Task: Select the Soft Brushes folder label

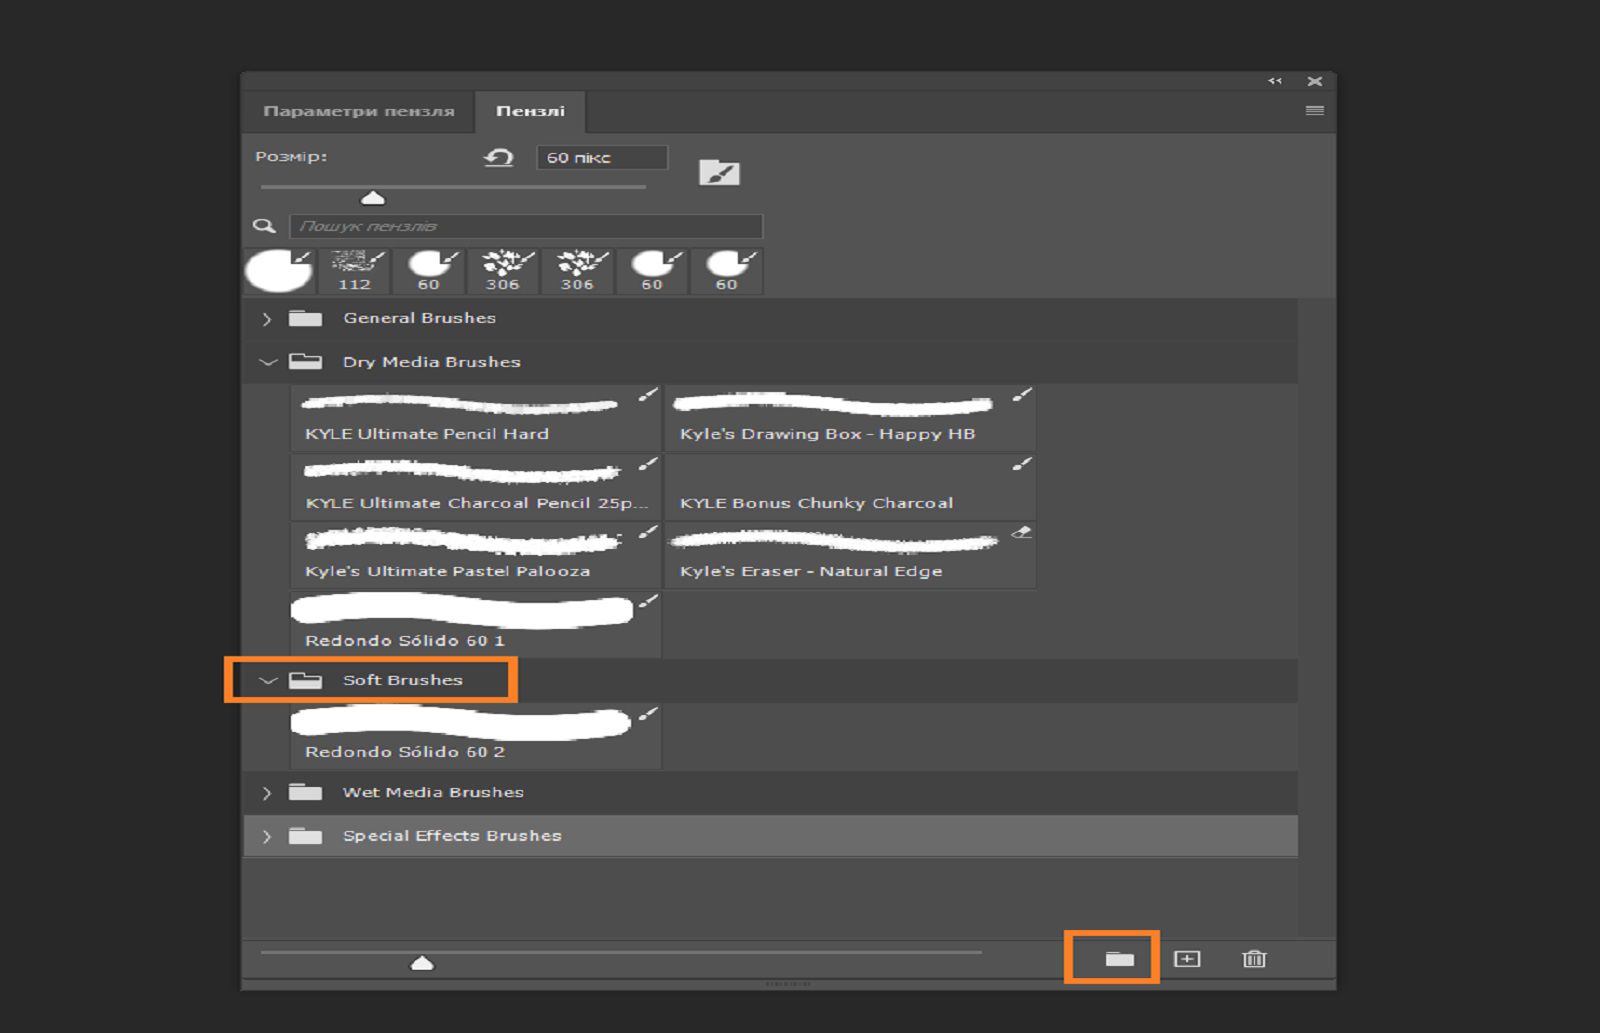Action: click(403, 680)
